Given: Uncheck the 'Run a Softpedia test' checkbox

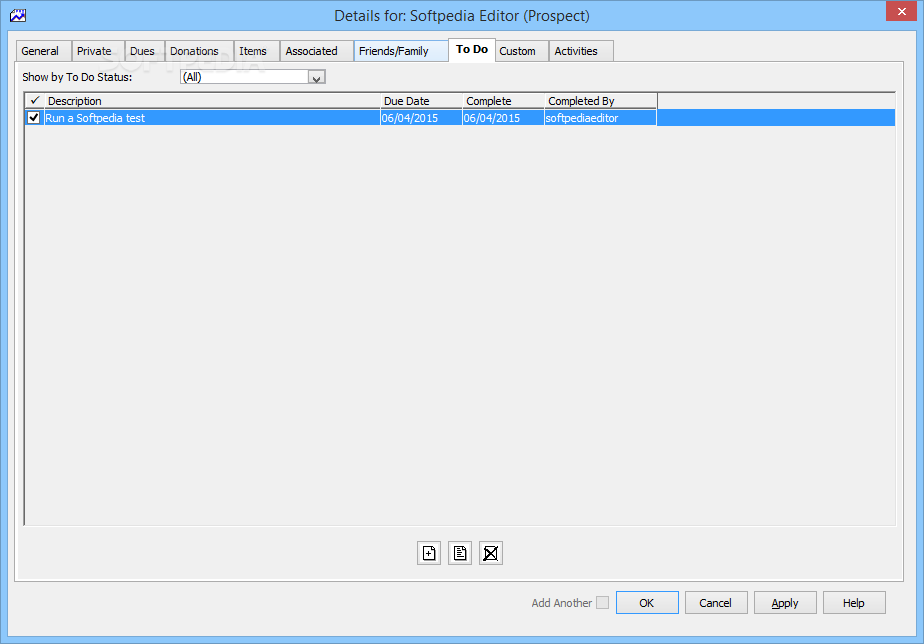Looking at the screenshot, I should point(34,118).
